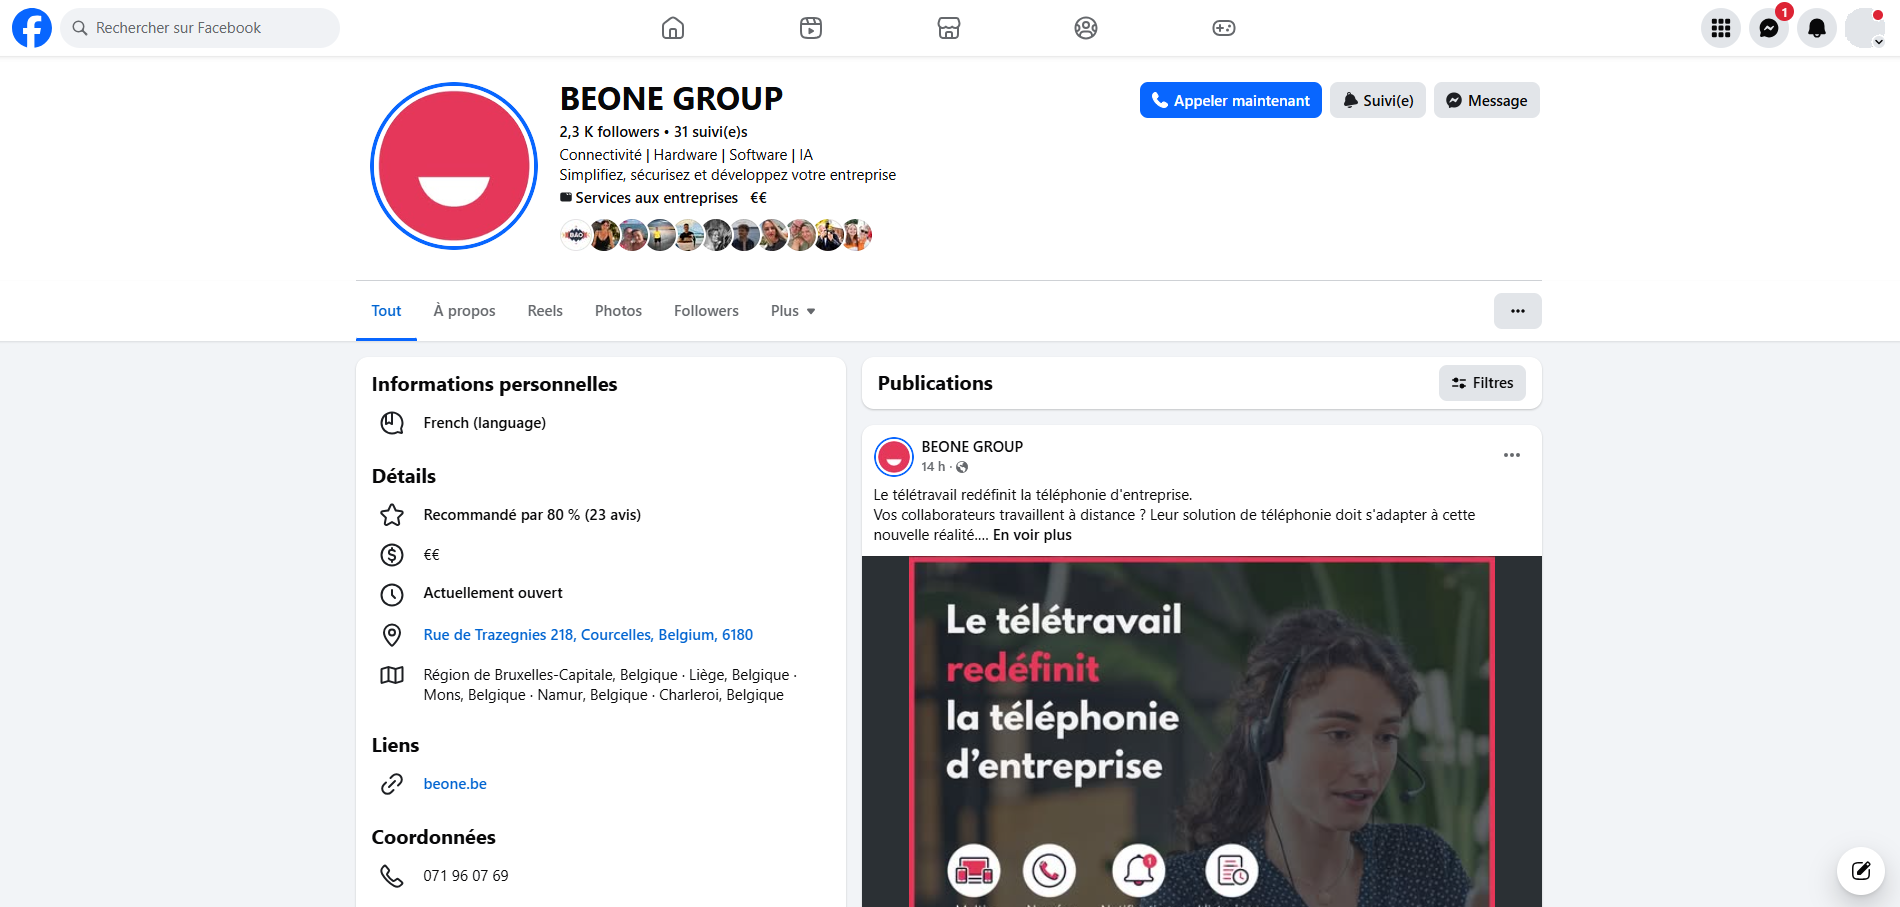Open the Notifications bell icon
Viewport: 1900px width, 907px height.
point(1817,28)
